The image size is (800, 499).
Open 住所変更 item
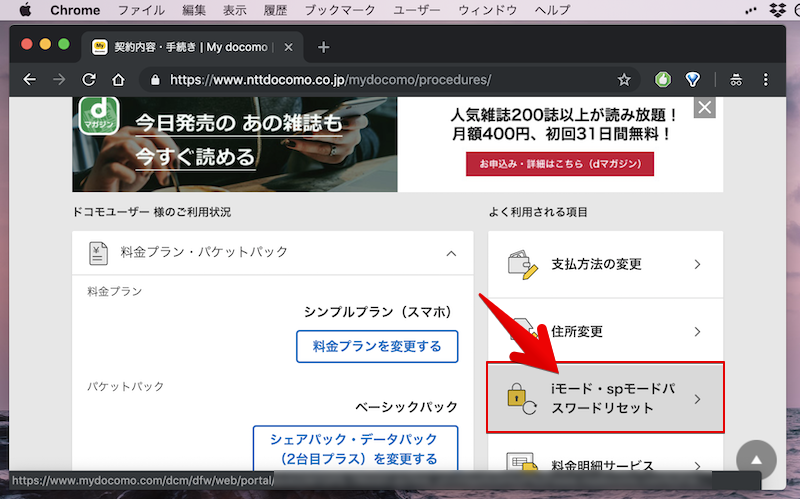pos(605,331)
